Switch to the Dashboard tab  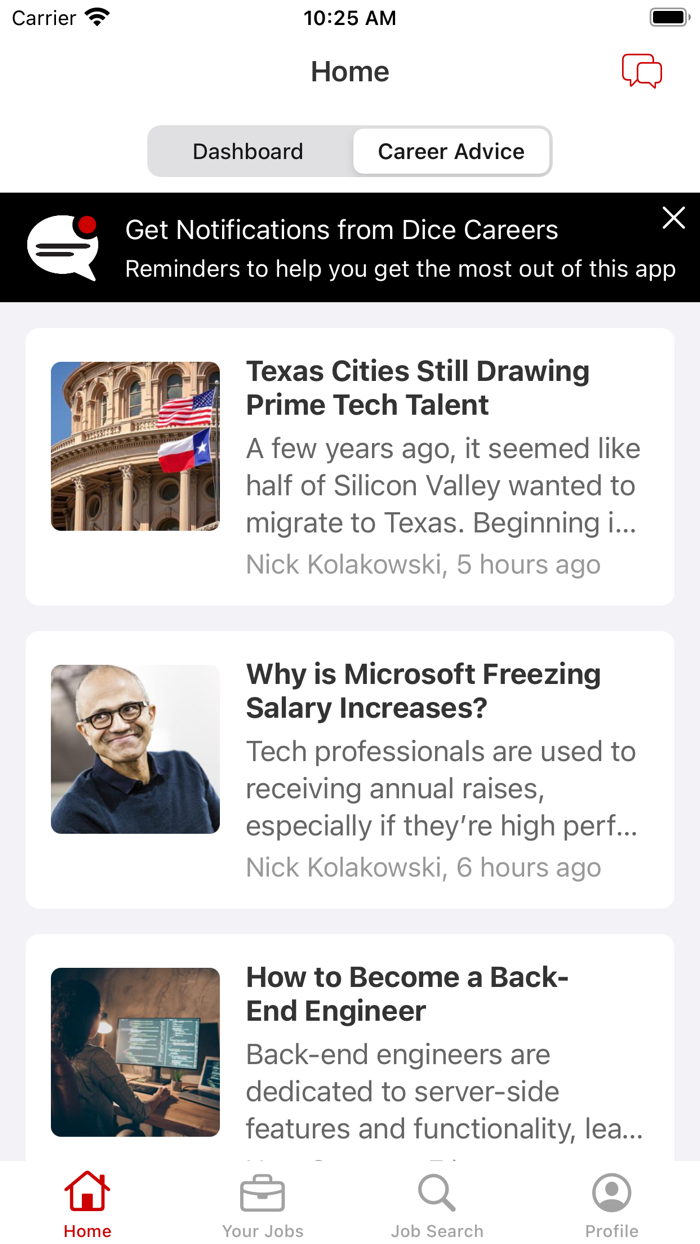tap(248, 151)
